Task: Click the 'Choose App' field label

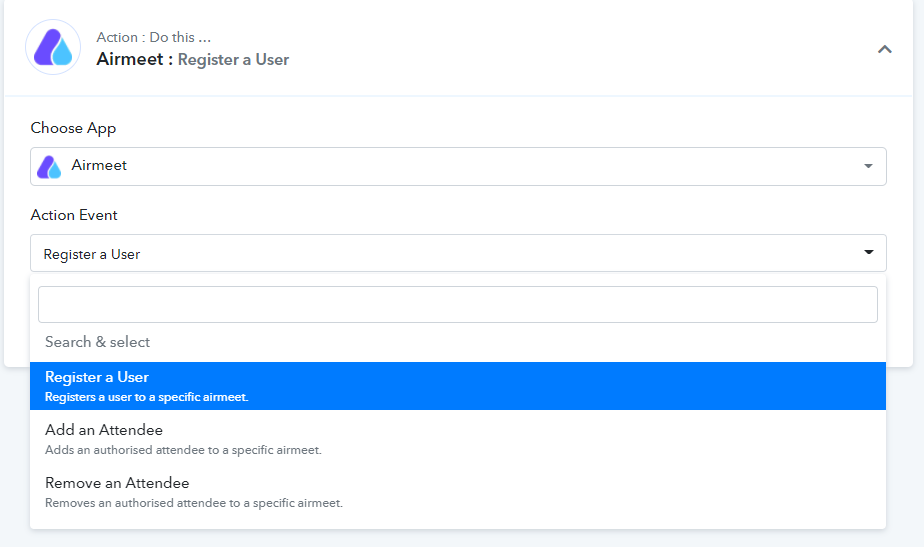Action: click(73, 128)
